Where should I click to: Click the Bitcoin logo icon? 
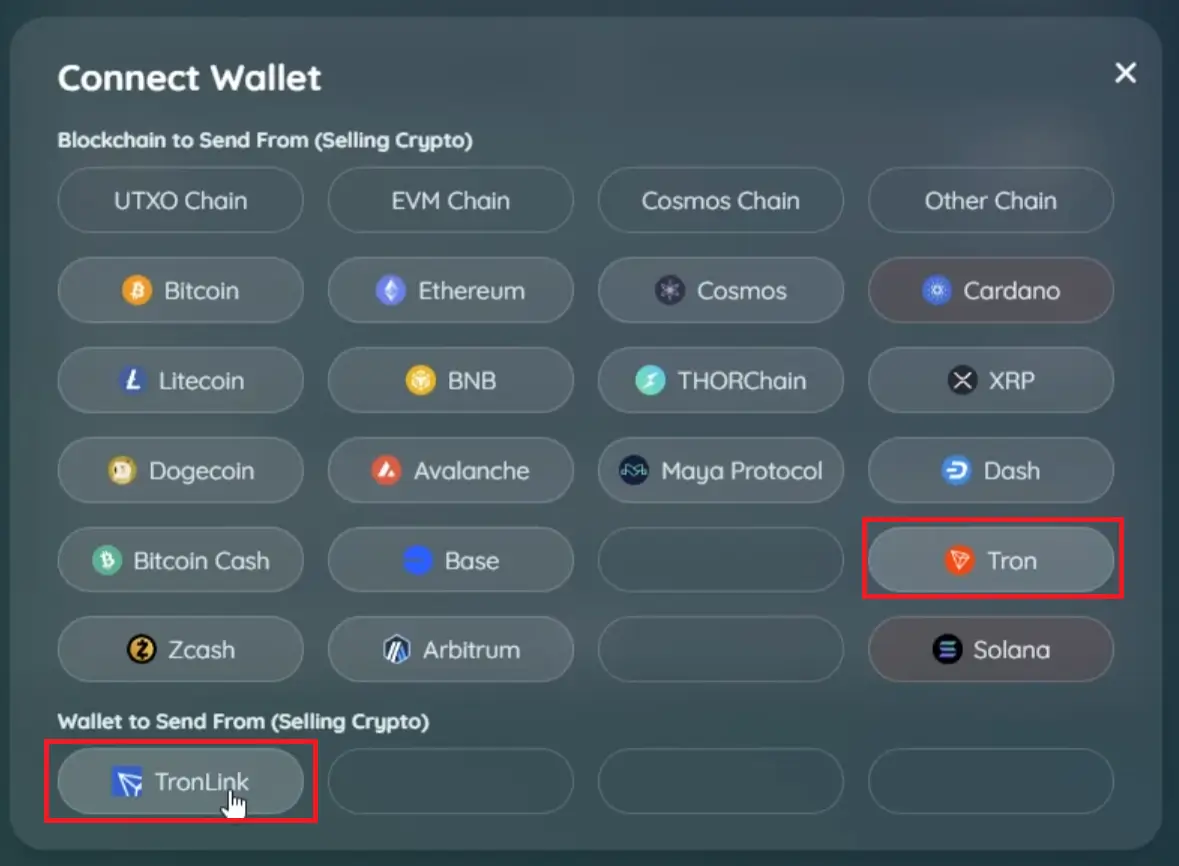click(136, 291)
